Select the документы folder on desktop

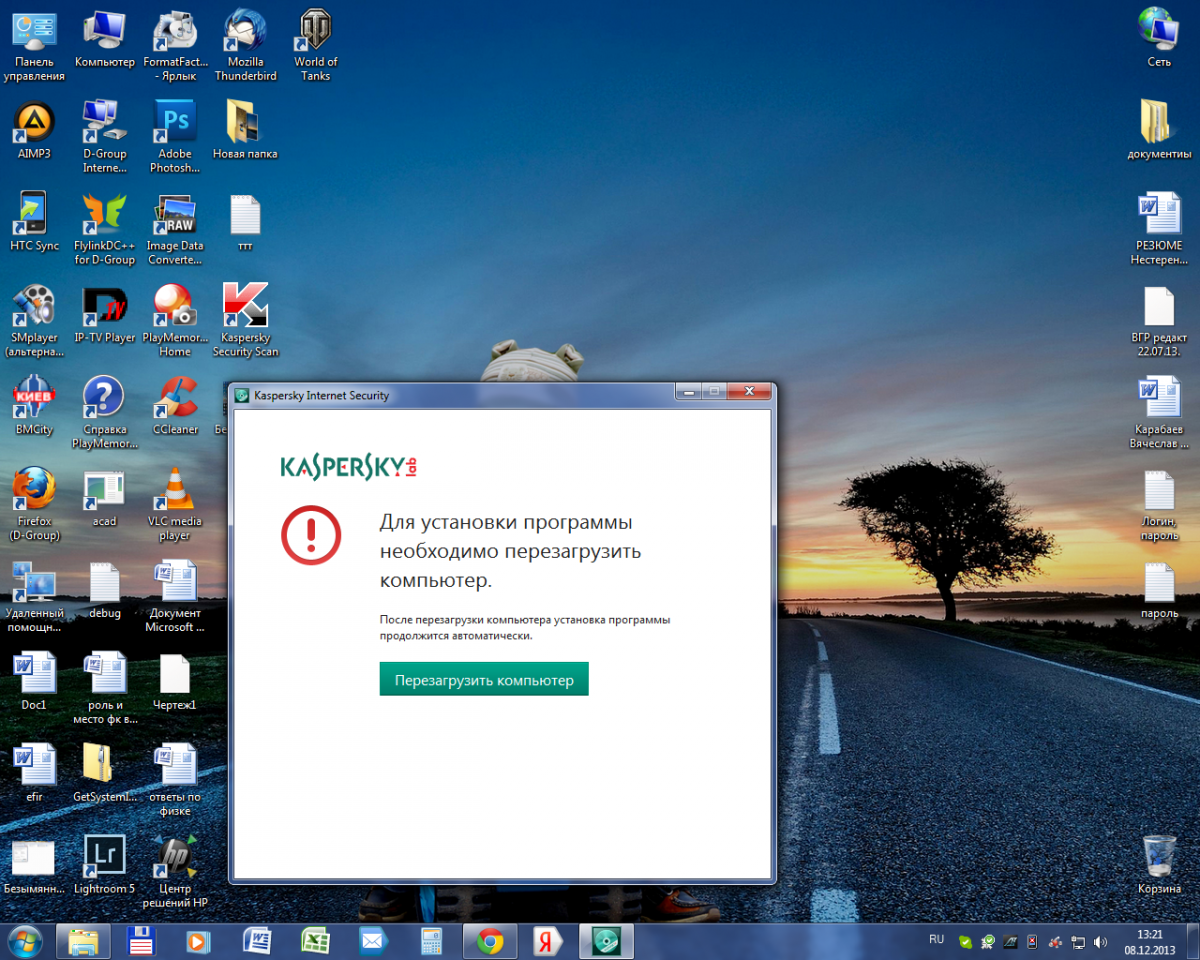pos(1159,130)
